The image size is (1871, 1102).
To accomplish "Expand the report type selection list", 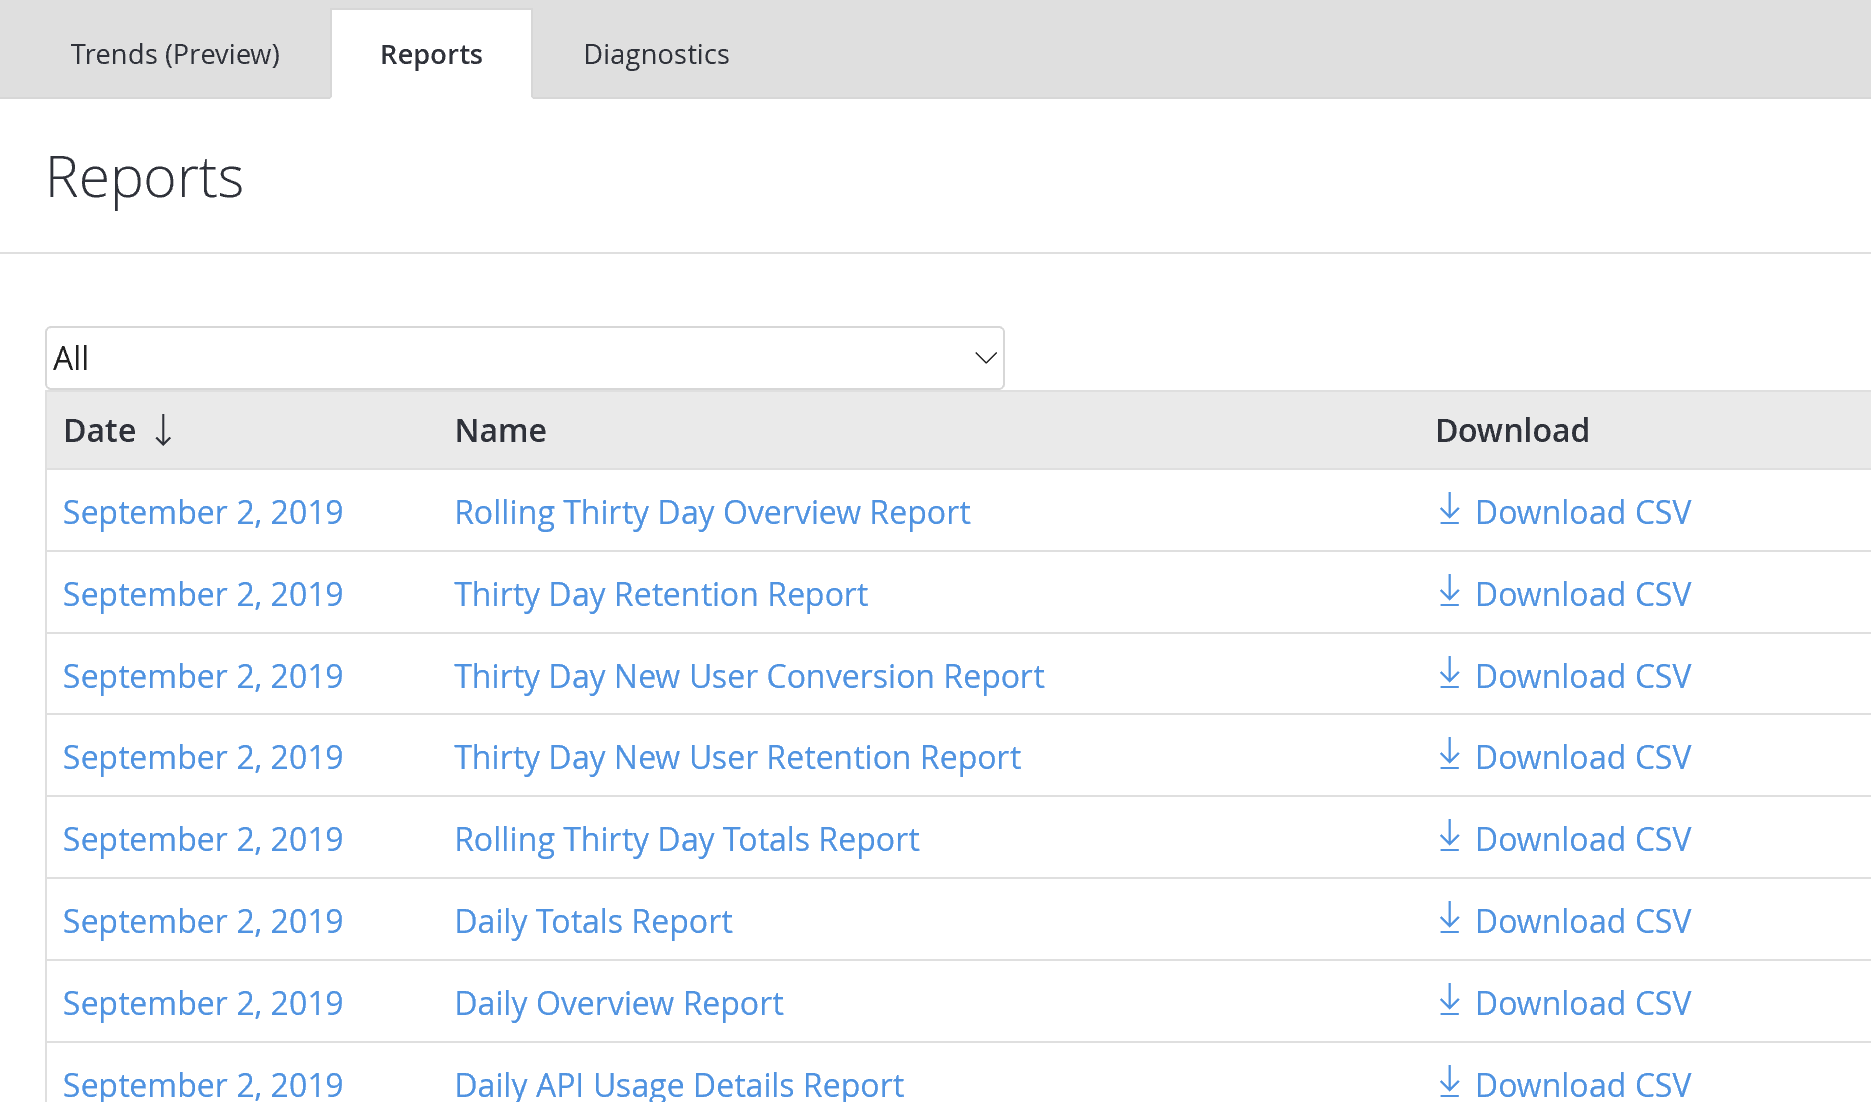I will coord(524,357).
